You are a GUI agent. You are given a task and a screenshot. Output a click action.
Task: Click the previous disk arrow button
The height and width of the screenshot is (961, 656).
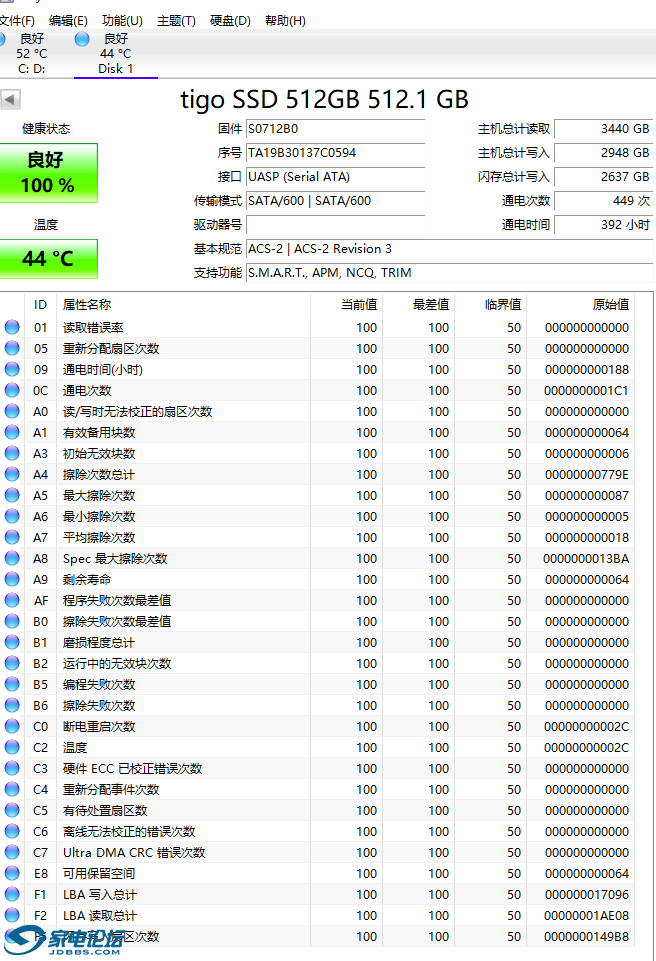click(10, 99)
